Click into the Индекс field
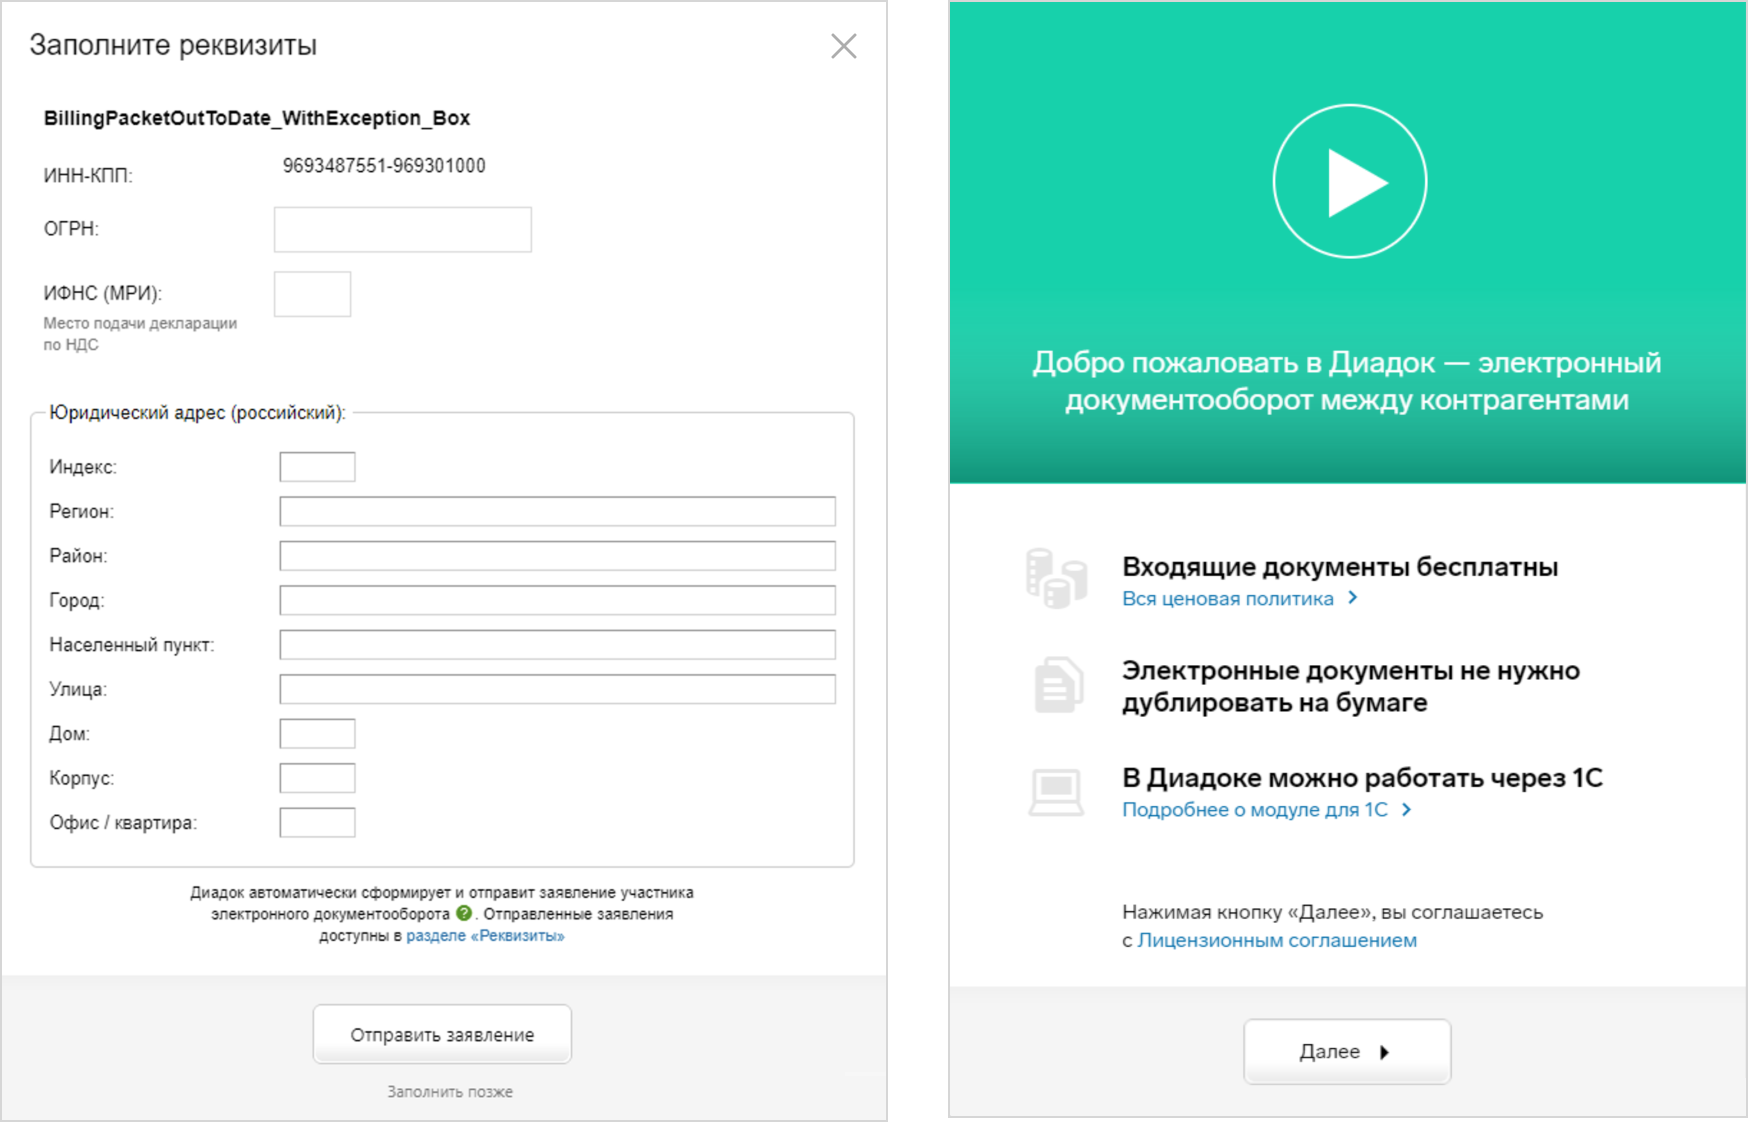The image size is (1748, 1122). [317, 467]
